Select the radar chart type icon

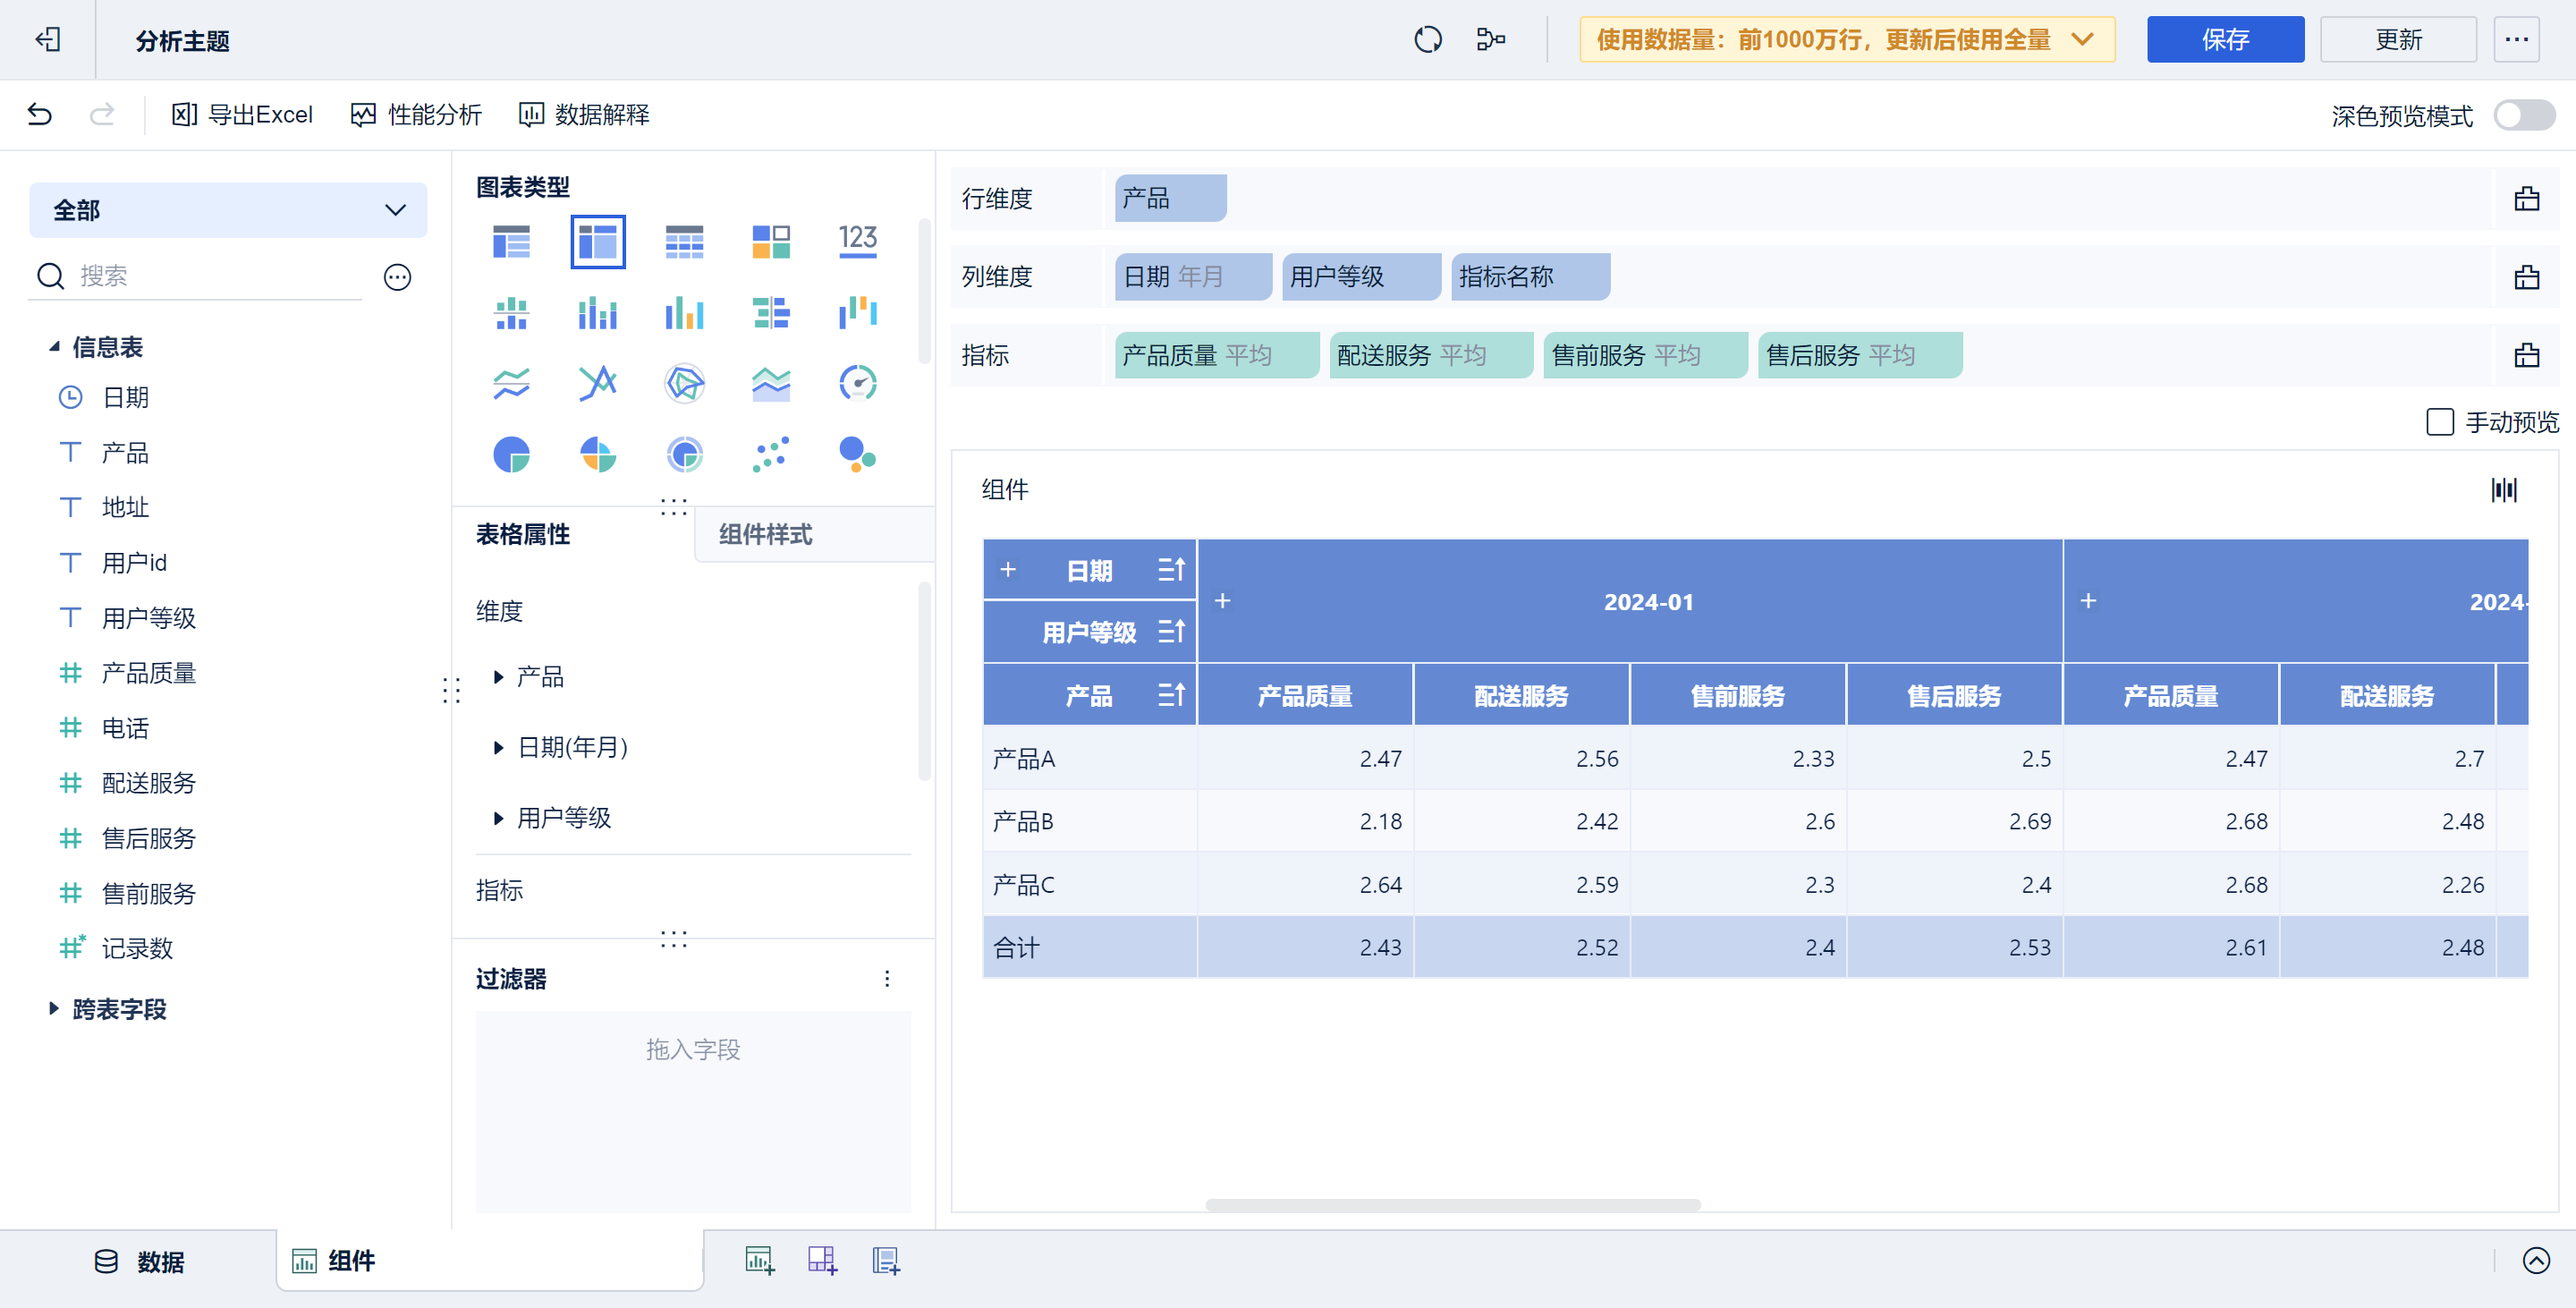pyautogui.click(x=684, y=383)
